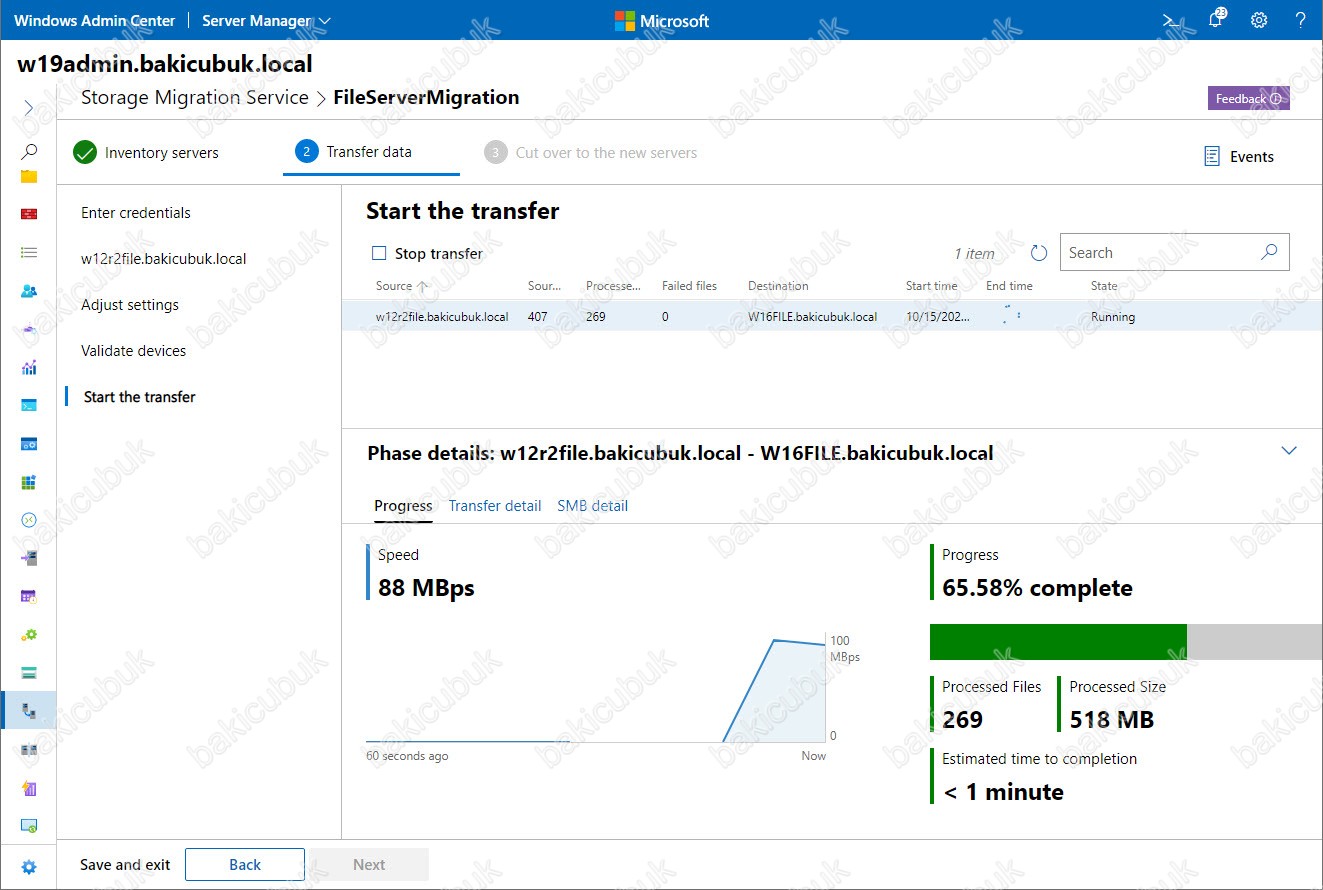Open the Roles and features icon
The width and height of the screenshot is (1323, 890).
click(29, 558)
